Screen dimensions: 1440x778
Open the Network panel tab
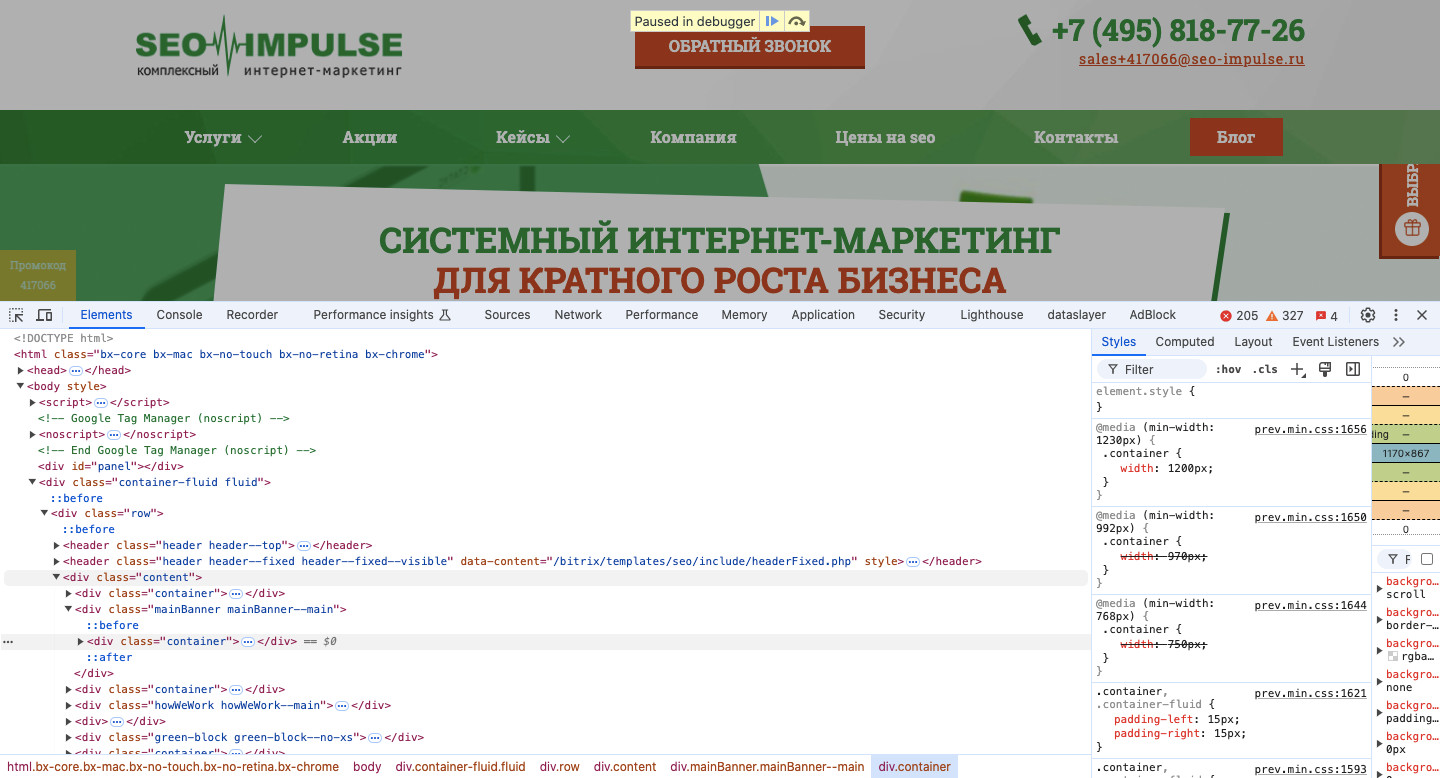pyautogui.click(x=578, y=315)
